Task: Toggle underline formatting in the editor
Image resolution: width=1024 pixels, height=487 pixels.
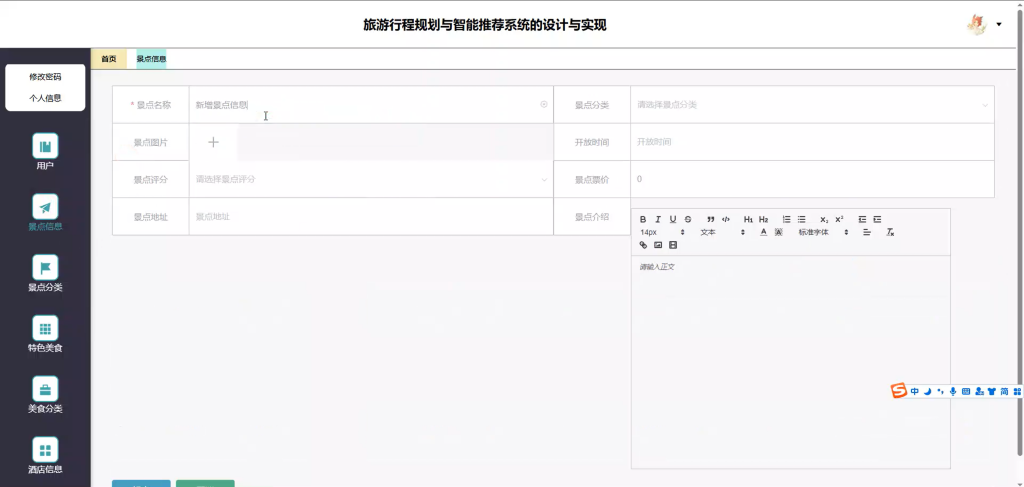Action: click(x=673, y=219)
